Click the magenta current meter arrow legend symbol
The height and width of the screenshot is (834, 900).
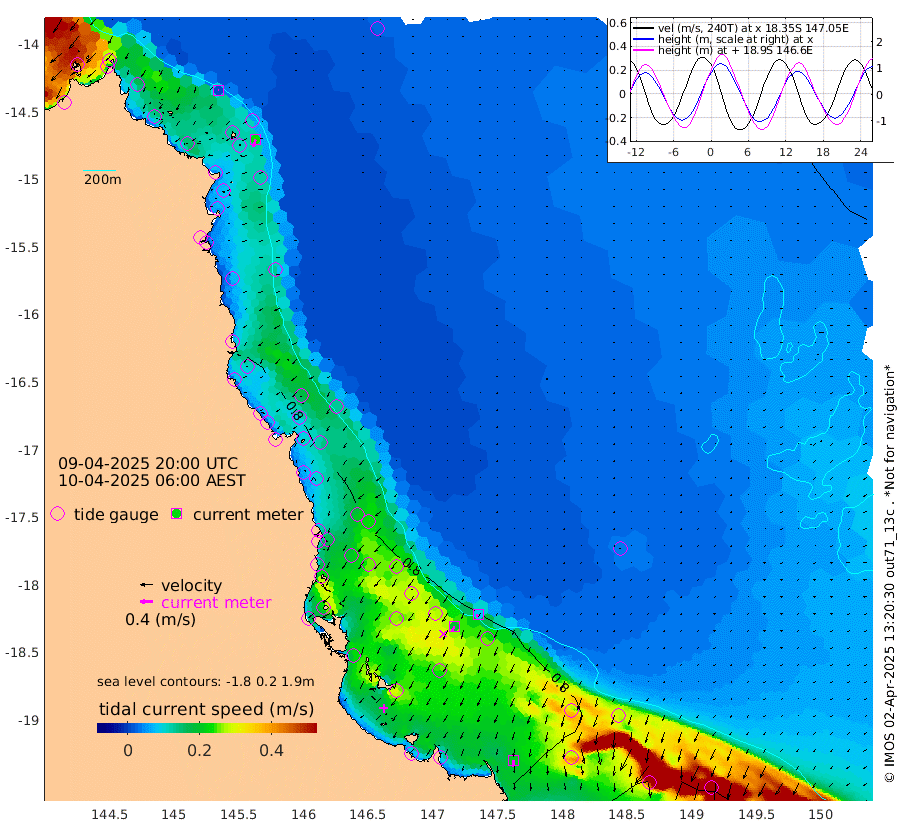tap(146, 602)
